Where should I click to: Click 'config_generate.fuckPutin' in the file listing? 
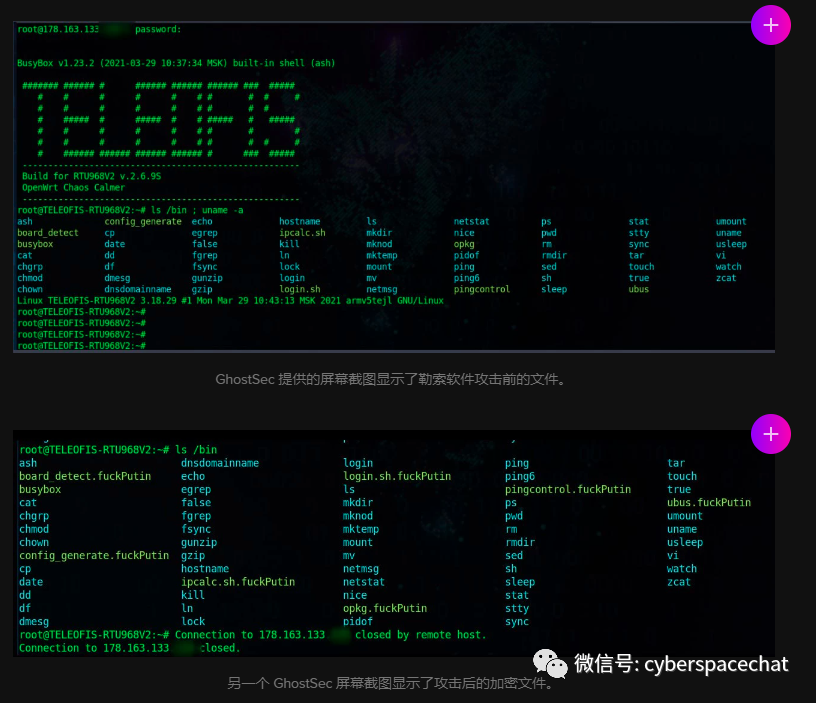(x=94, y=555)
